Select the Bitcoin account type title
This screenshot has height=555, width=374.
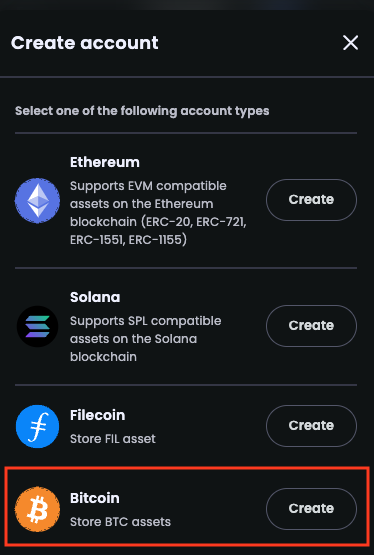[95, 498]
